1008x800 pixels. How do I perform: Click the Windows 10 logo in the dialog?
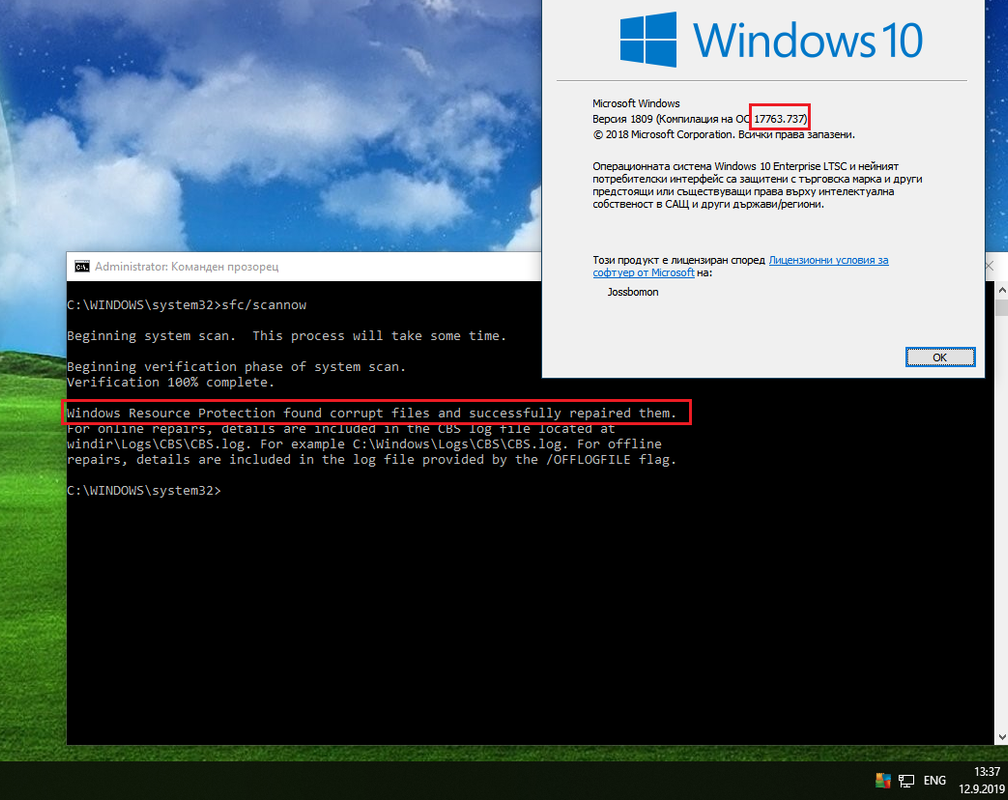point(771,40)
